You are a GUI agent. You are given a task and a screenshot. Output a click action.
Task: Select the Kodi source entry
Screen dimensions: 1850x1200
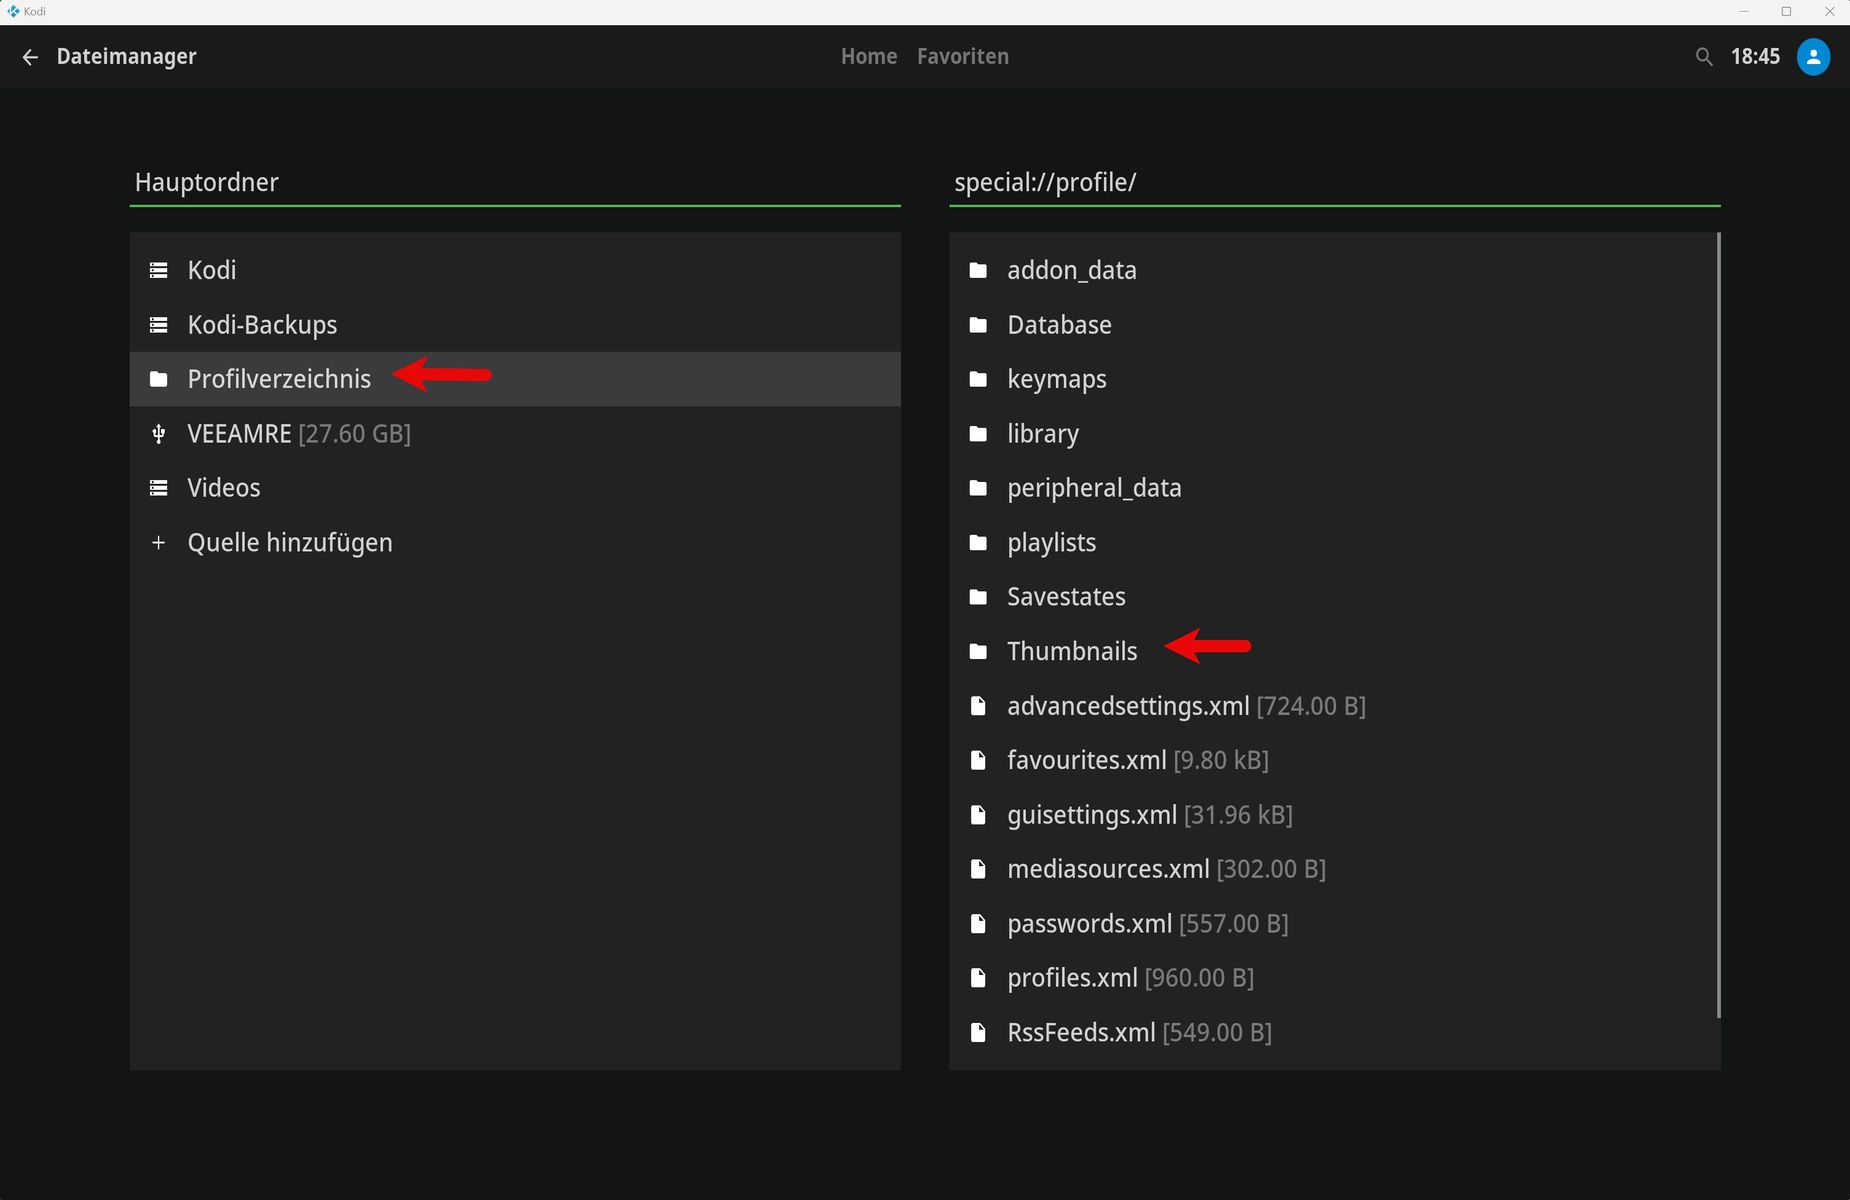pyautogui.click(x=515, y=270)
